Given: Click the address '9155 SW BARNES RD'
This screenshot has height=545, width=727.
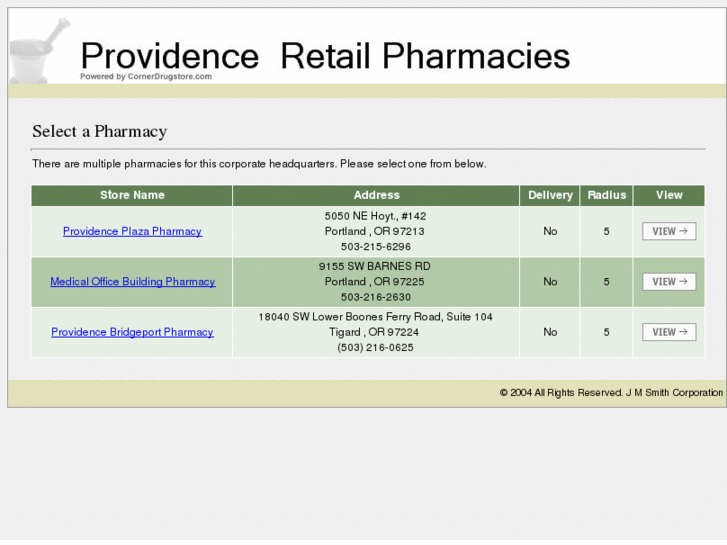Looking at the screenshot, I should pos(375,266).
